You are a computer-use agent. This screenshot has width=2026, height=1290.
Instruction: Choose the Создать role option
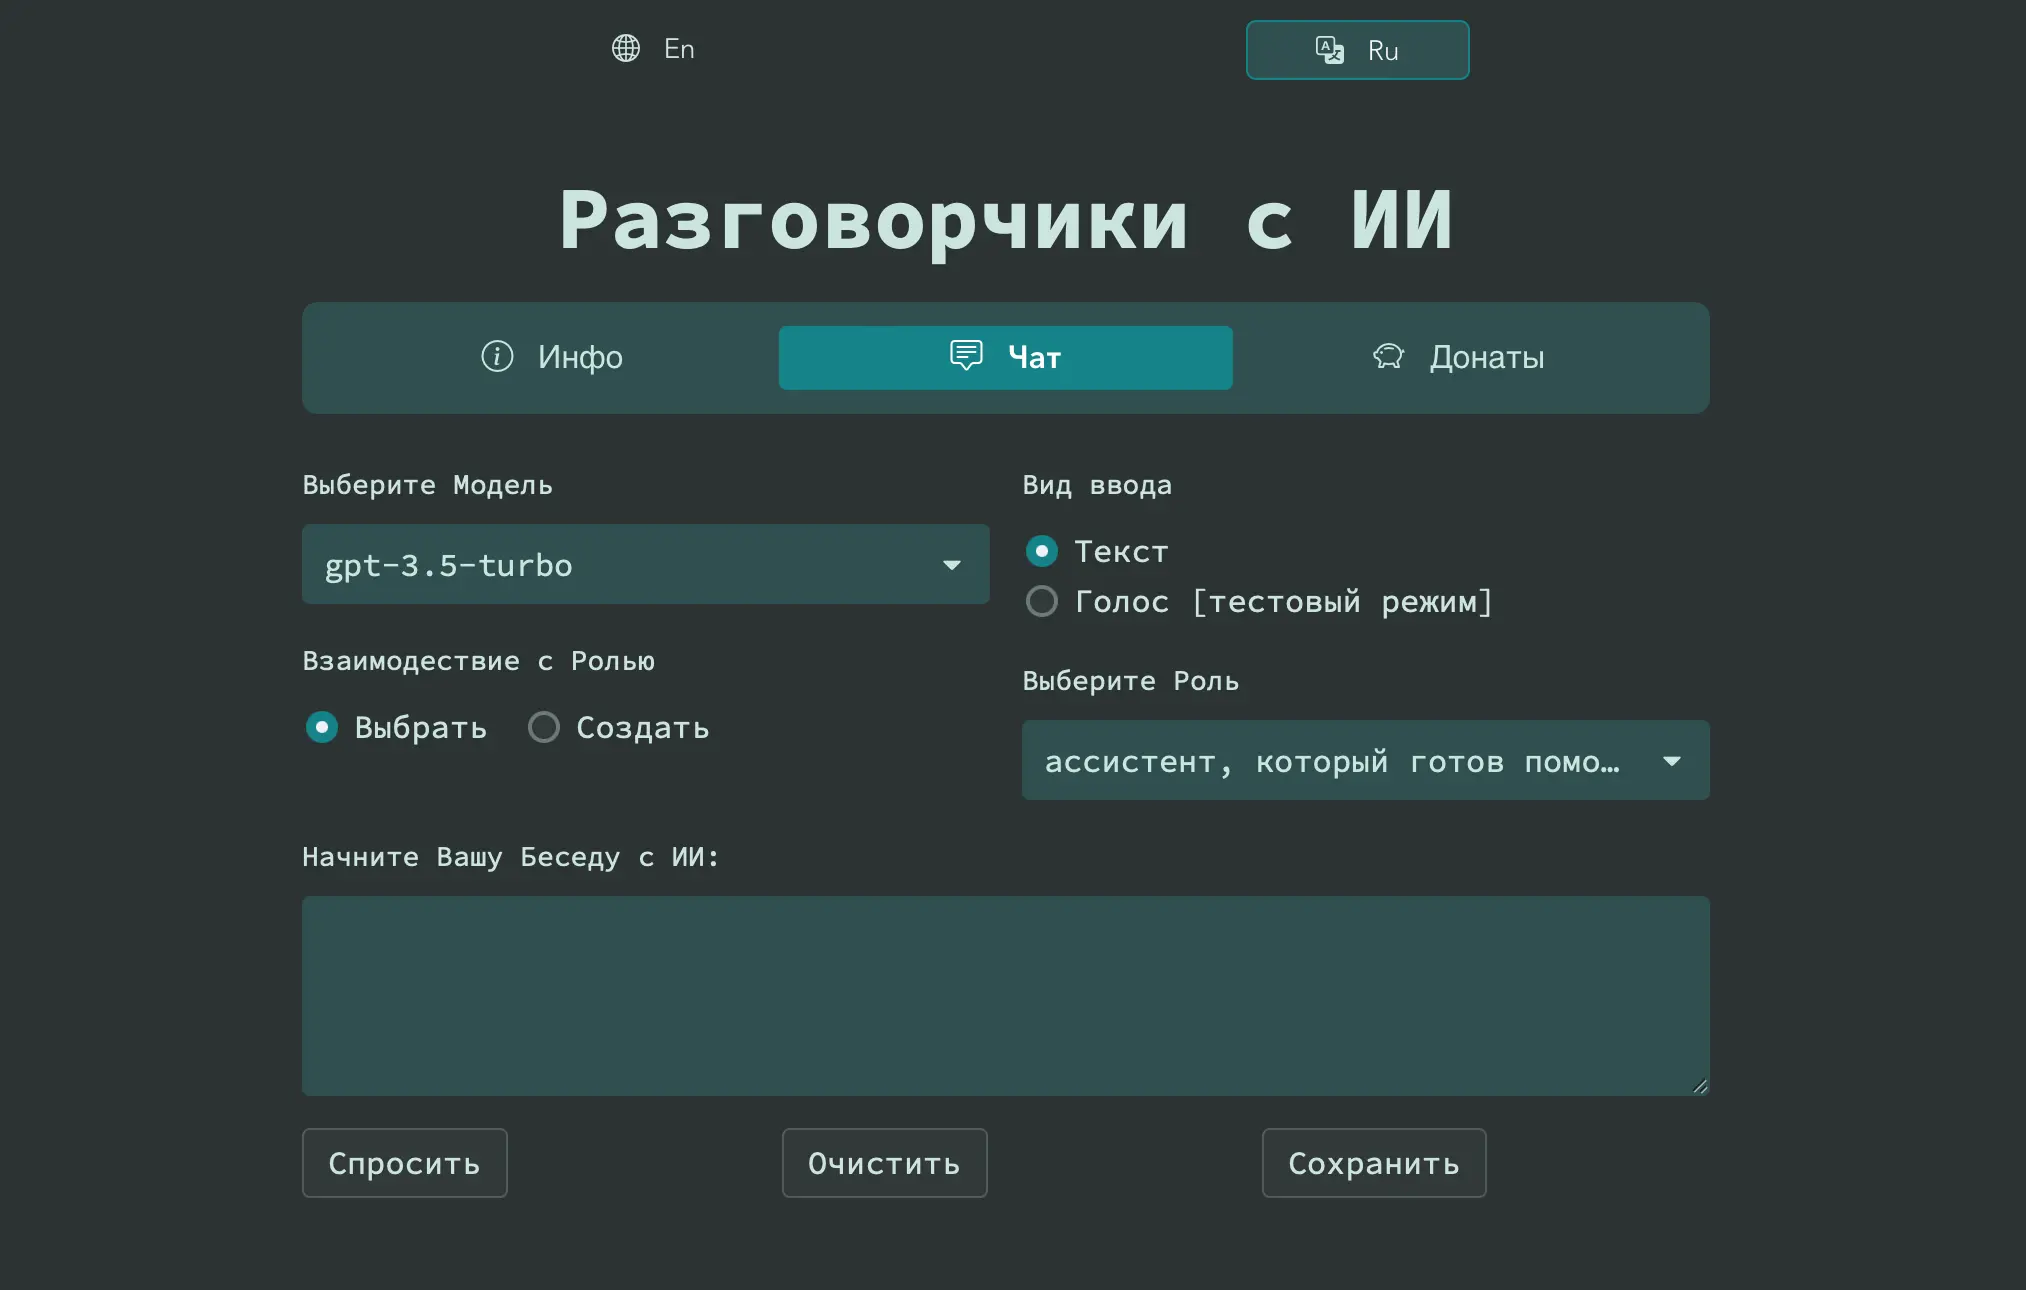544,727
